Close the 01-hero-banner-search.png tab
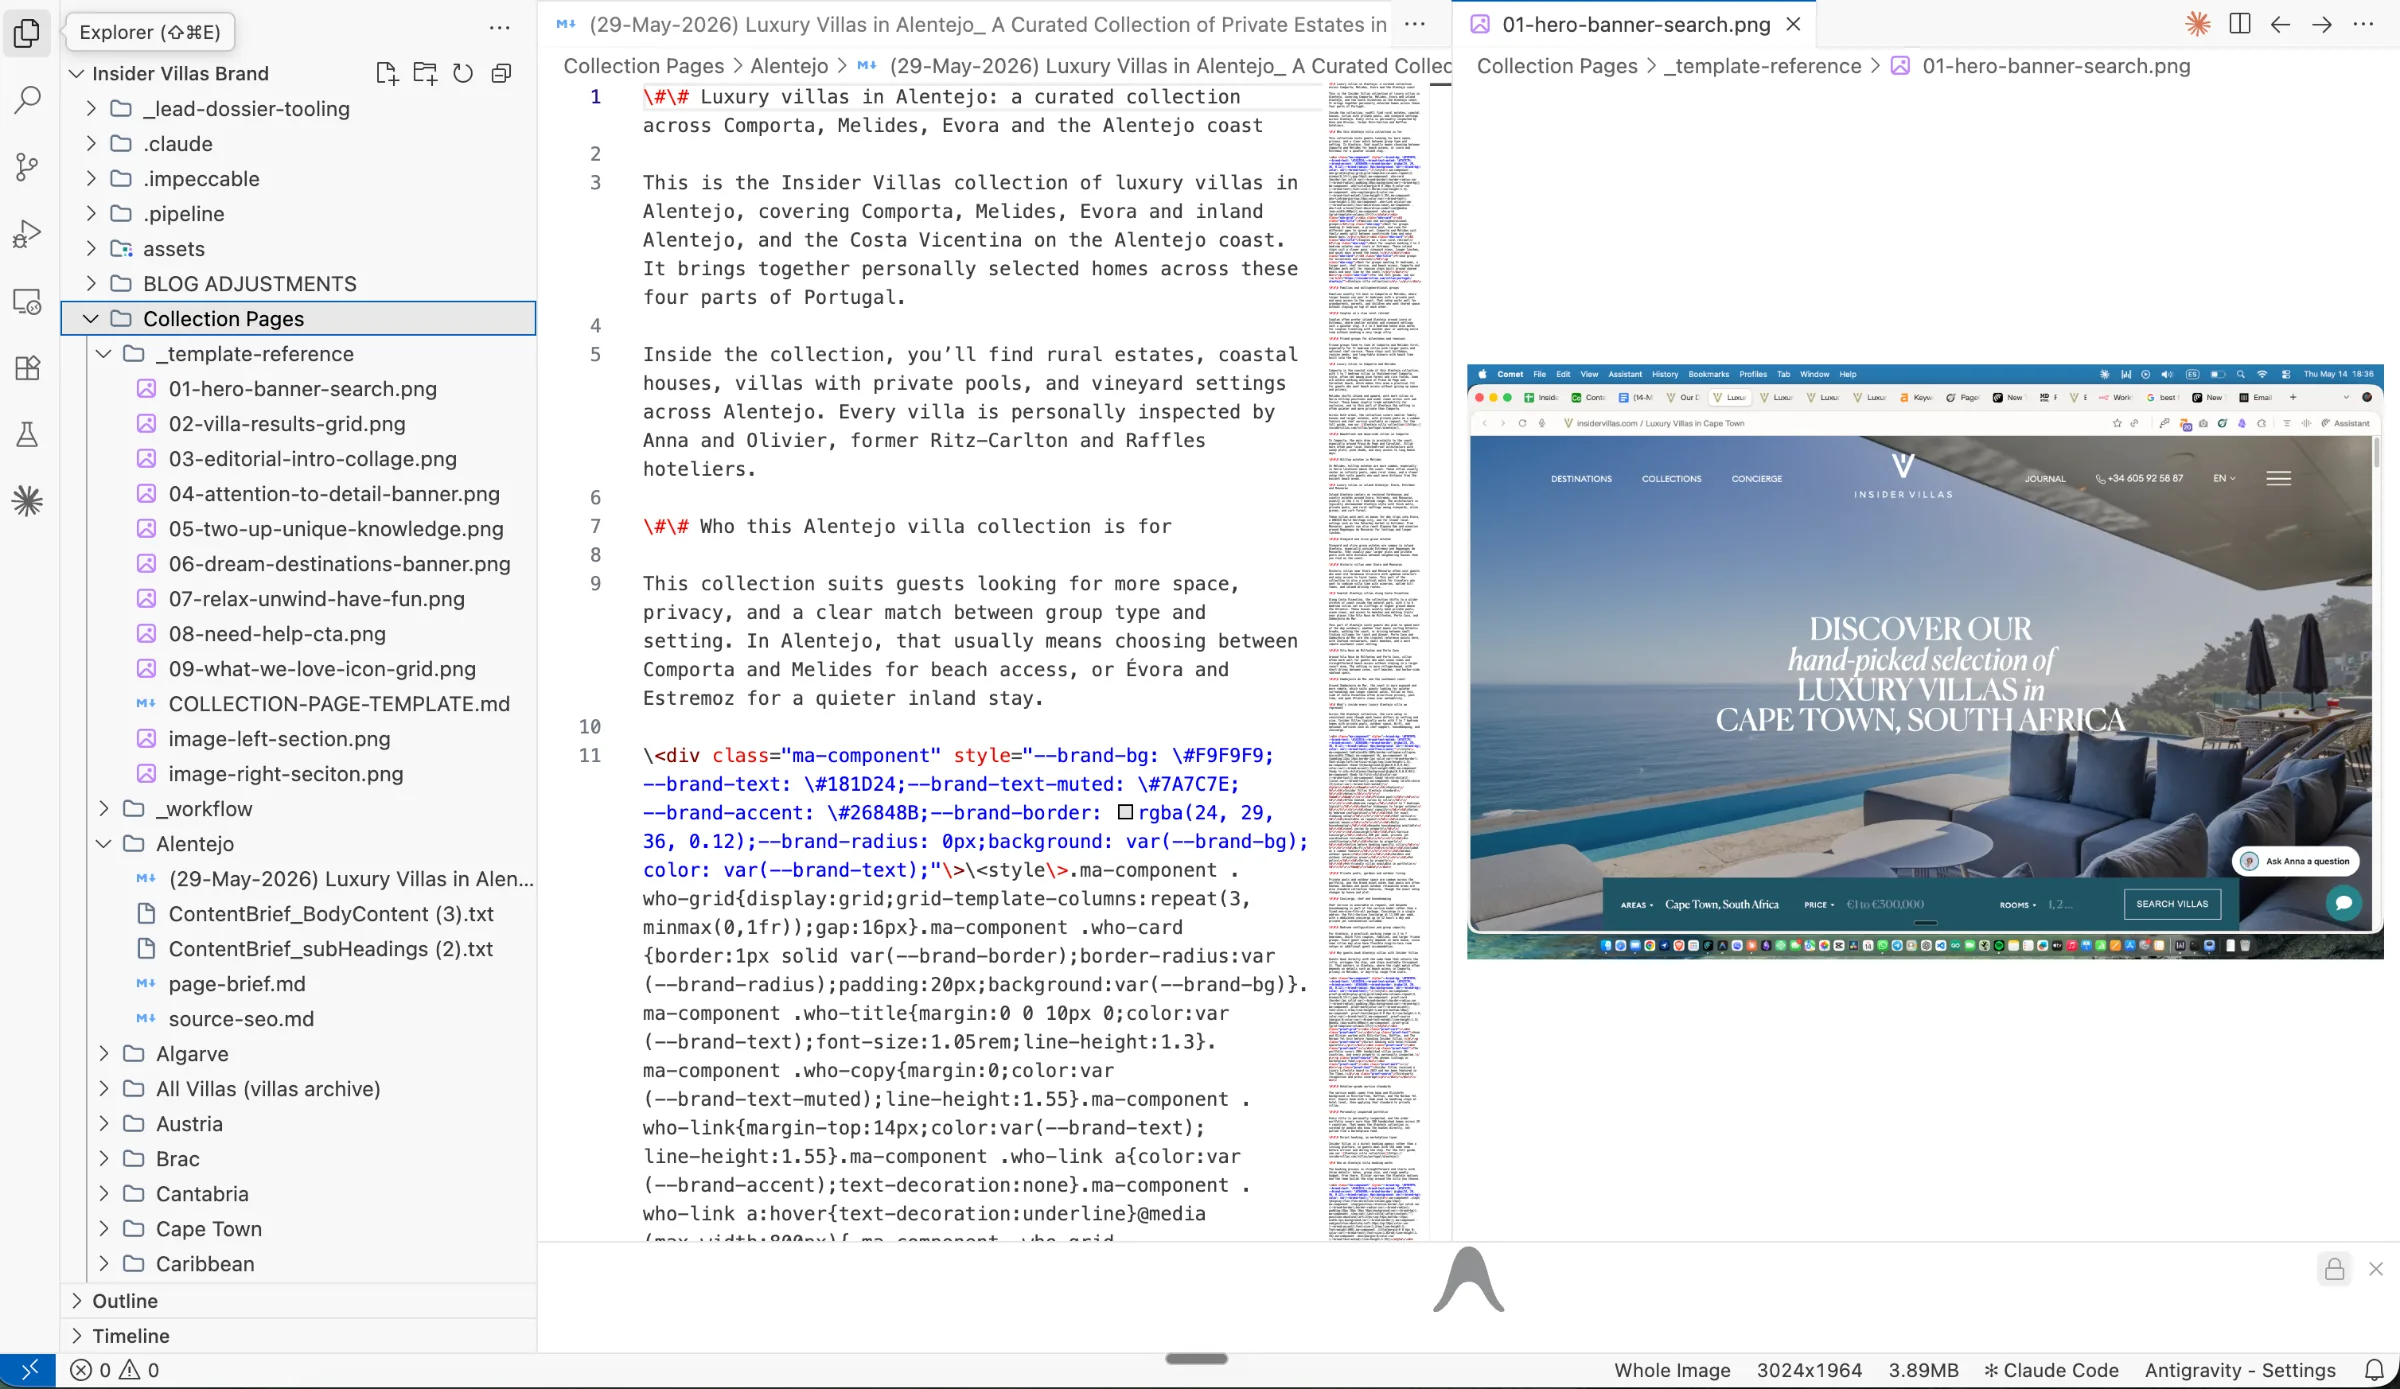 pos(1794,24)
